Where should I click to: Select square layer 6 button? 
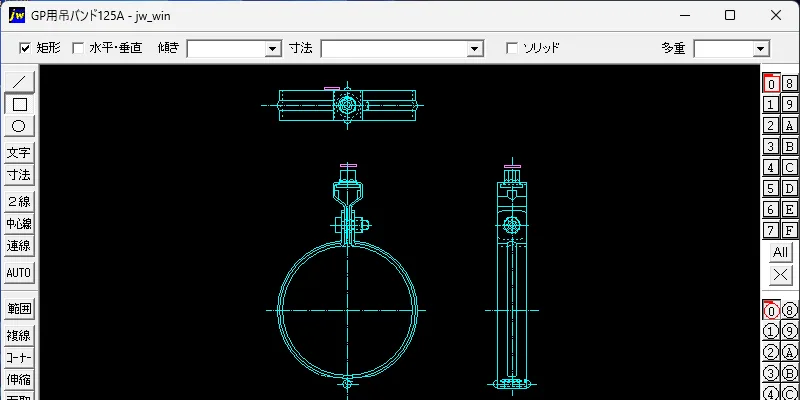tap(771, 209)
